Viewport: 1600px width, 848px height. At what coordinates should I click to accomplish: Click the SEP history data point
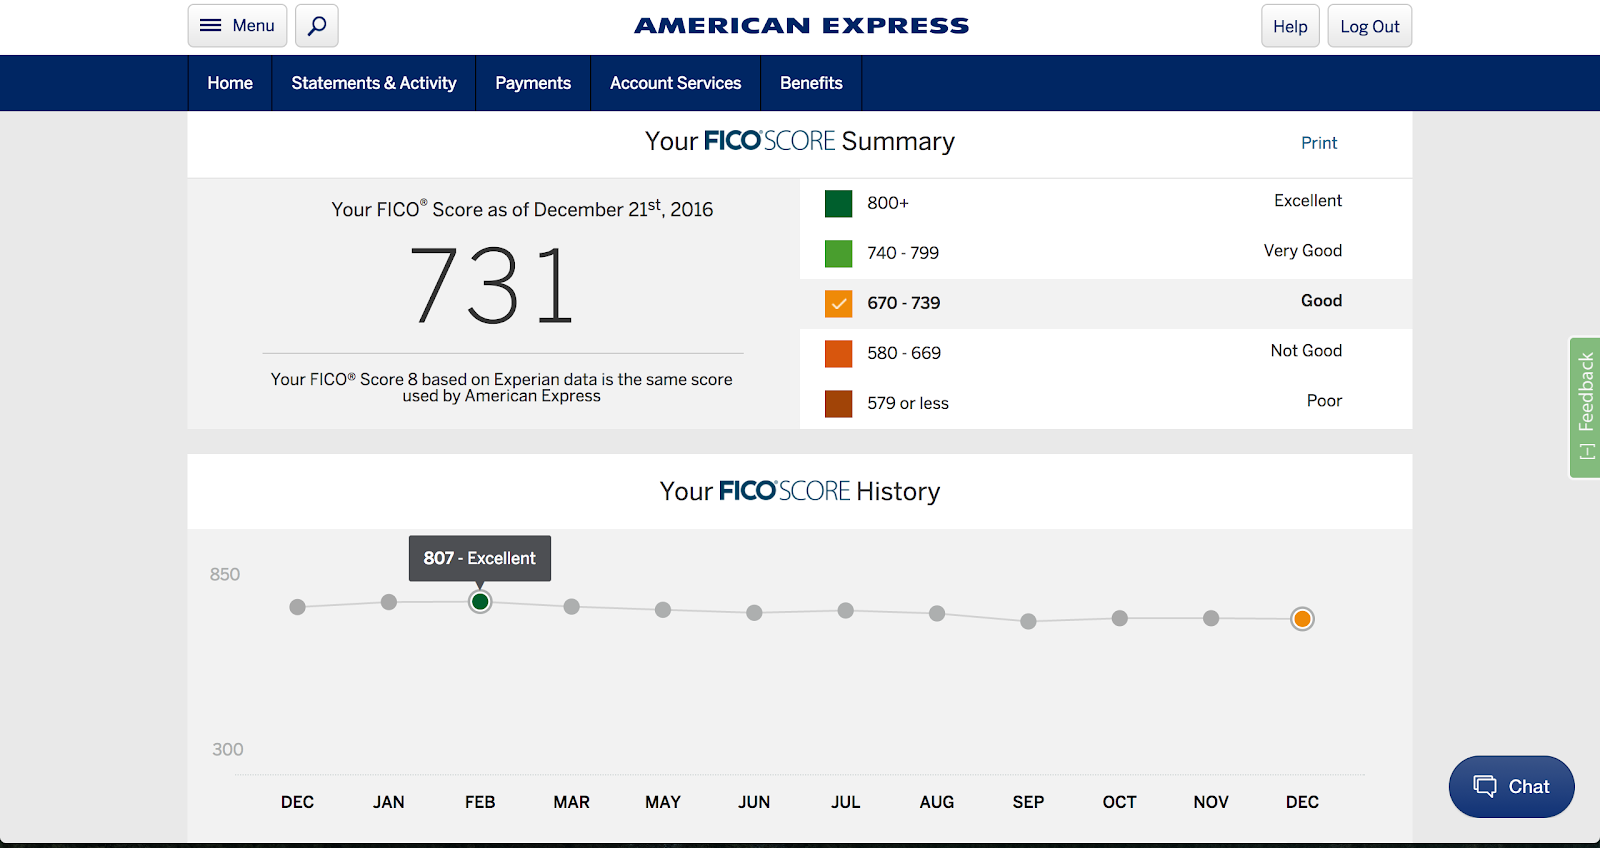(x=1028, y=622)
